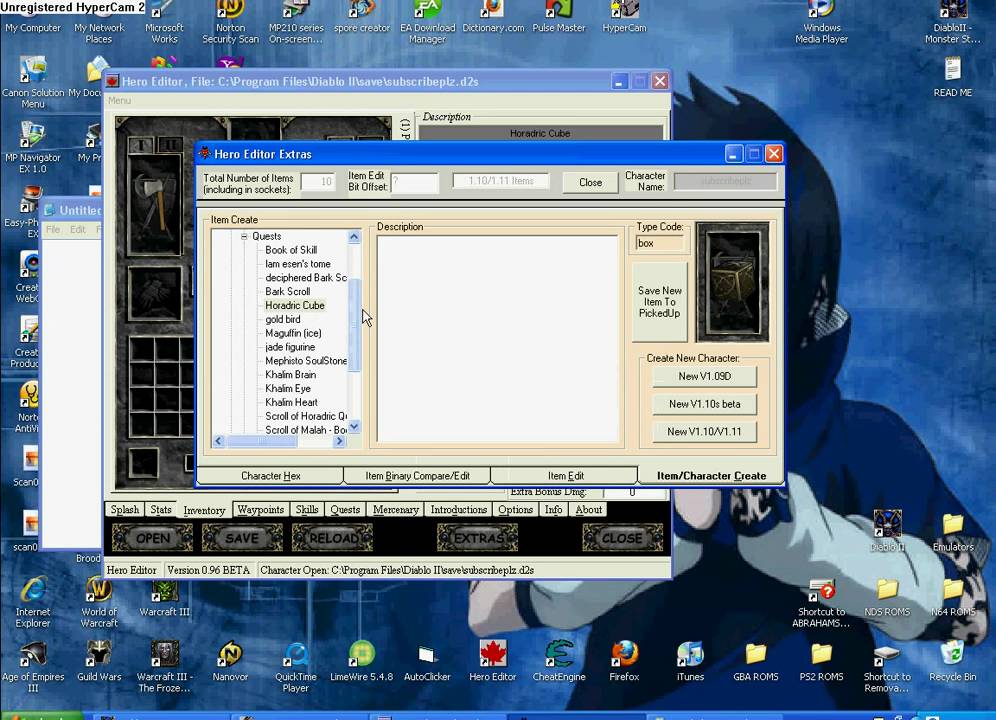996x720 pixels.
Task: Select Bark Scroll in the item tree
Action: pyautogui.click(x=288, y=292)
